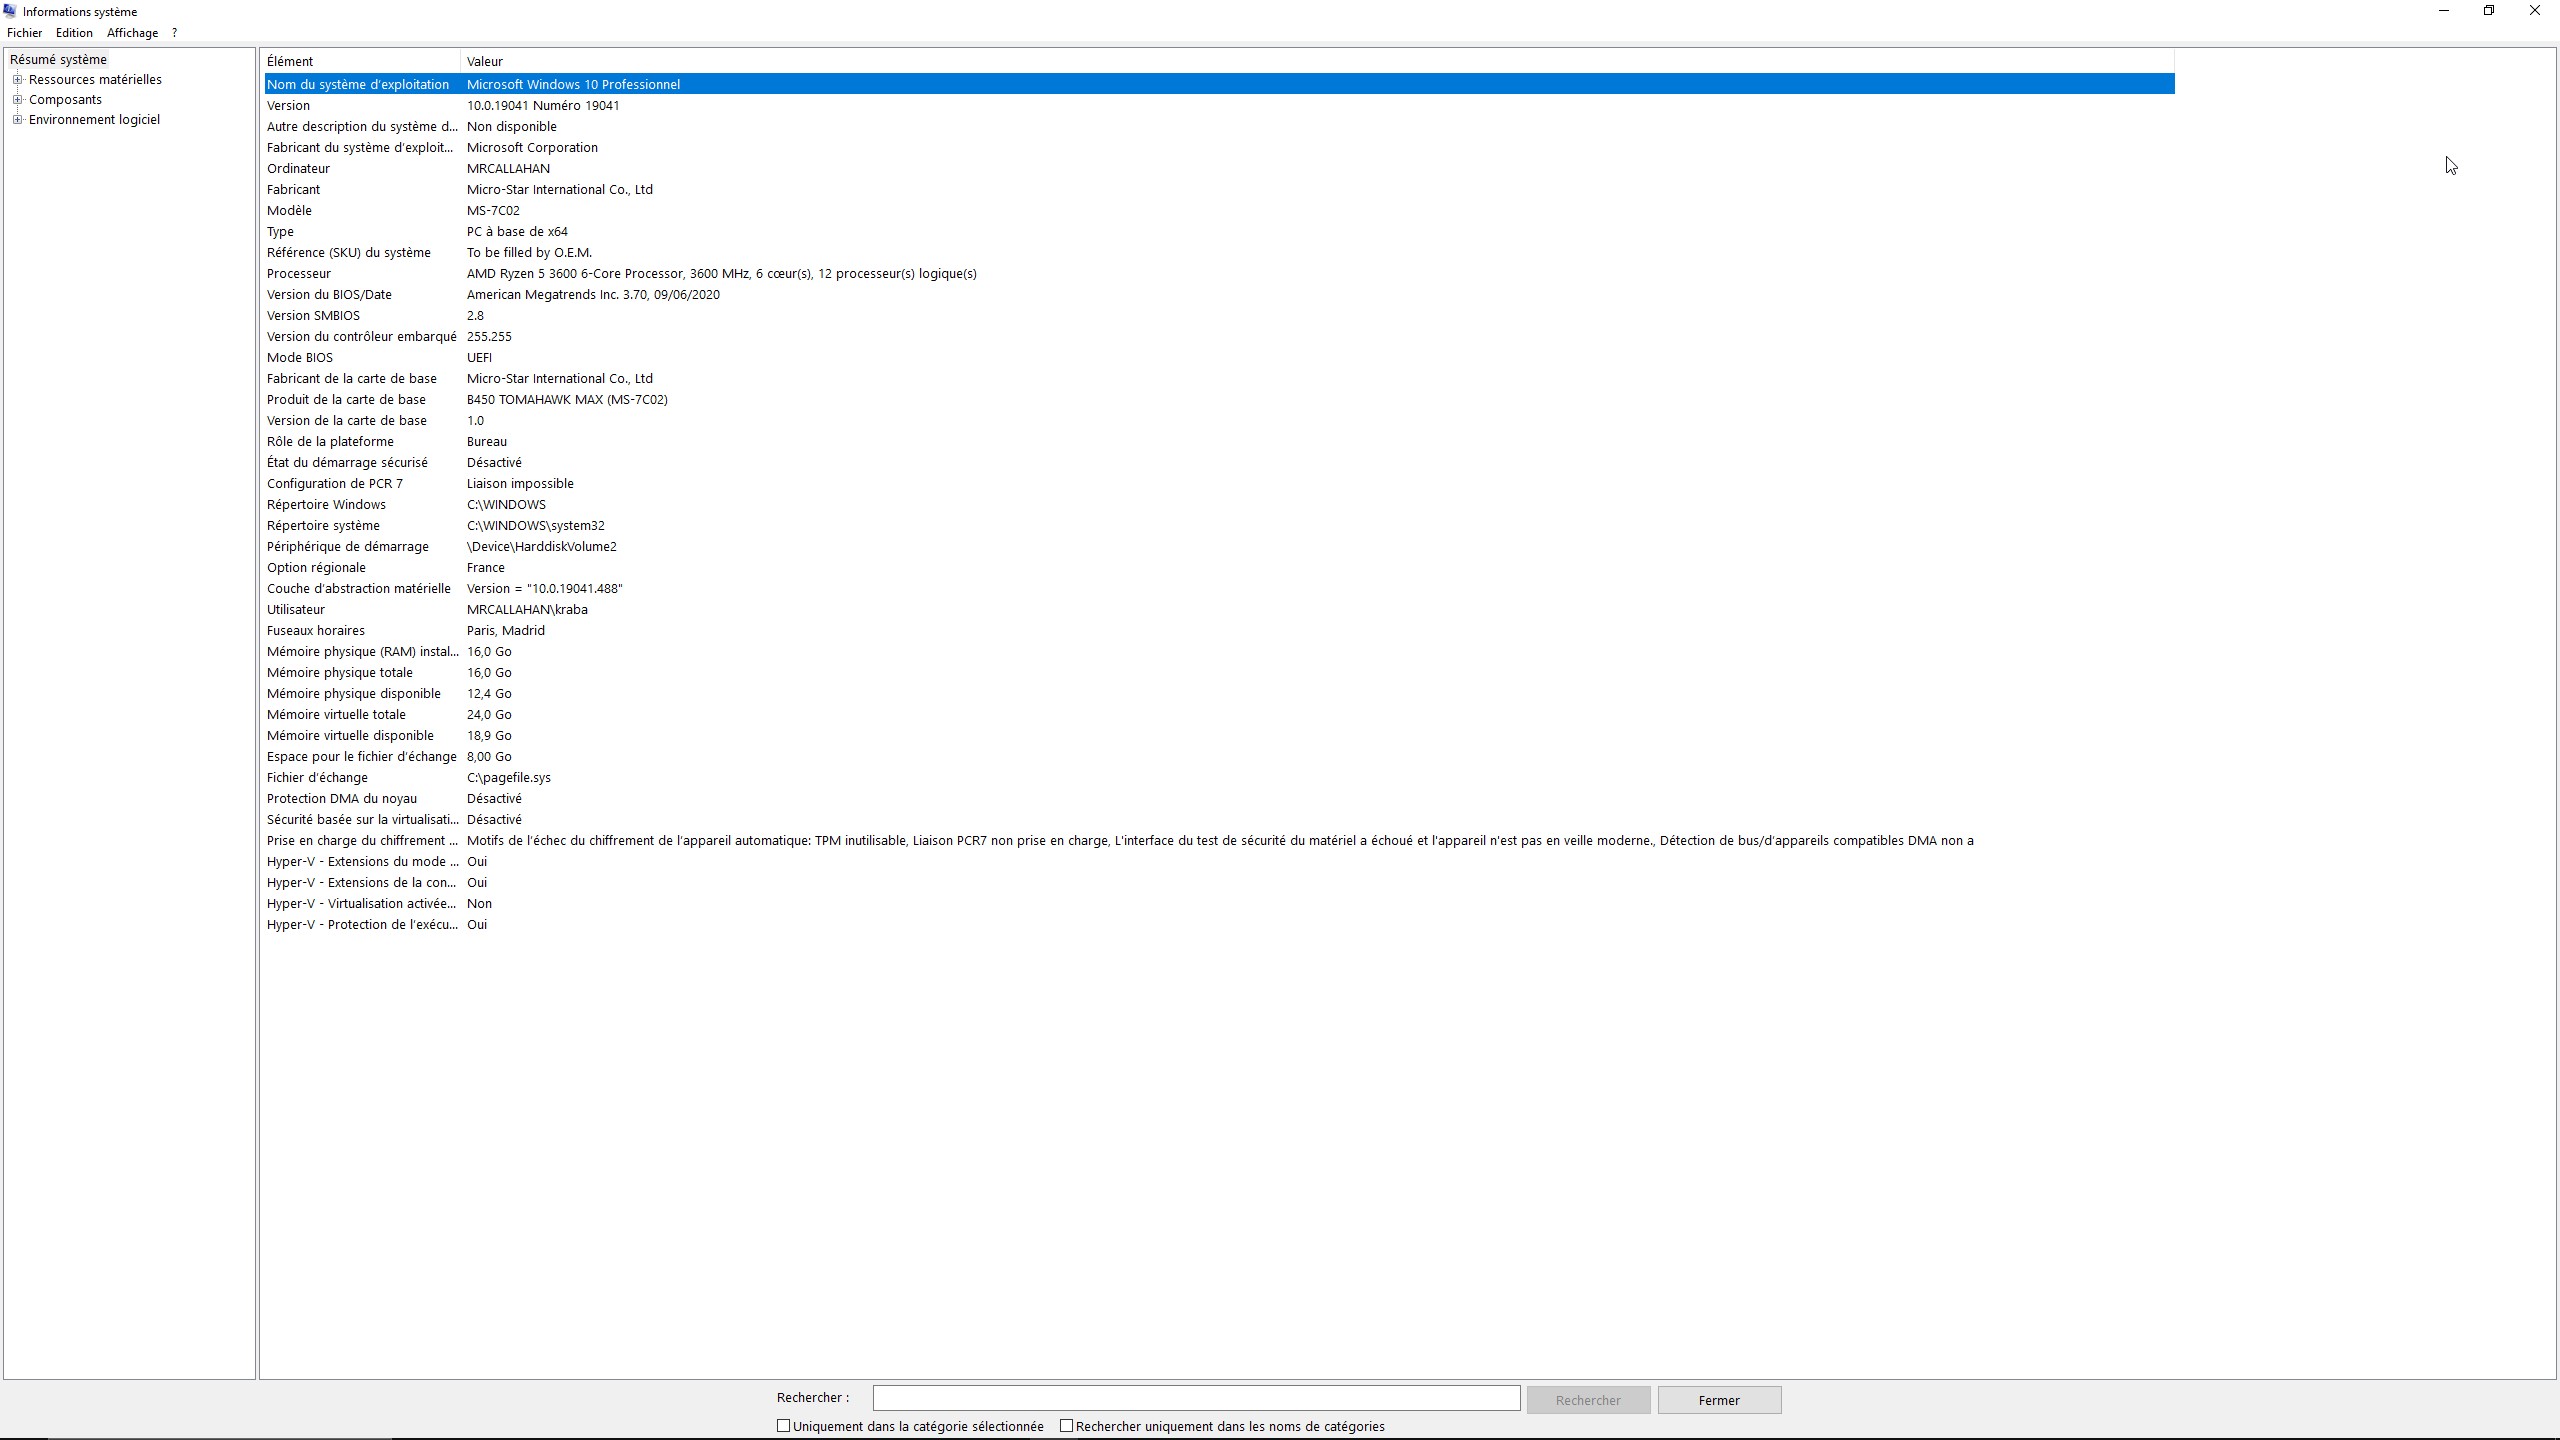Select the Version 10.0.19041 row
The image size is (2560, 1440).
(1219, 106)
